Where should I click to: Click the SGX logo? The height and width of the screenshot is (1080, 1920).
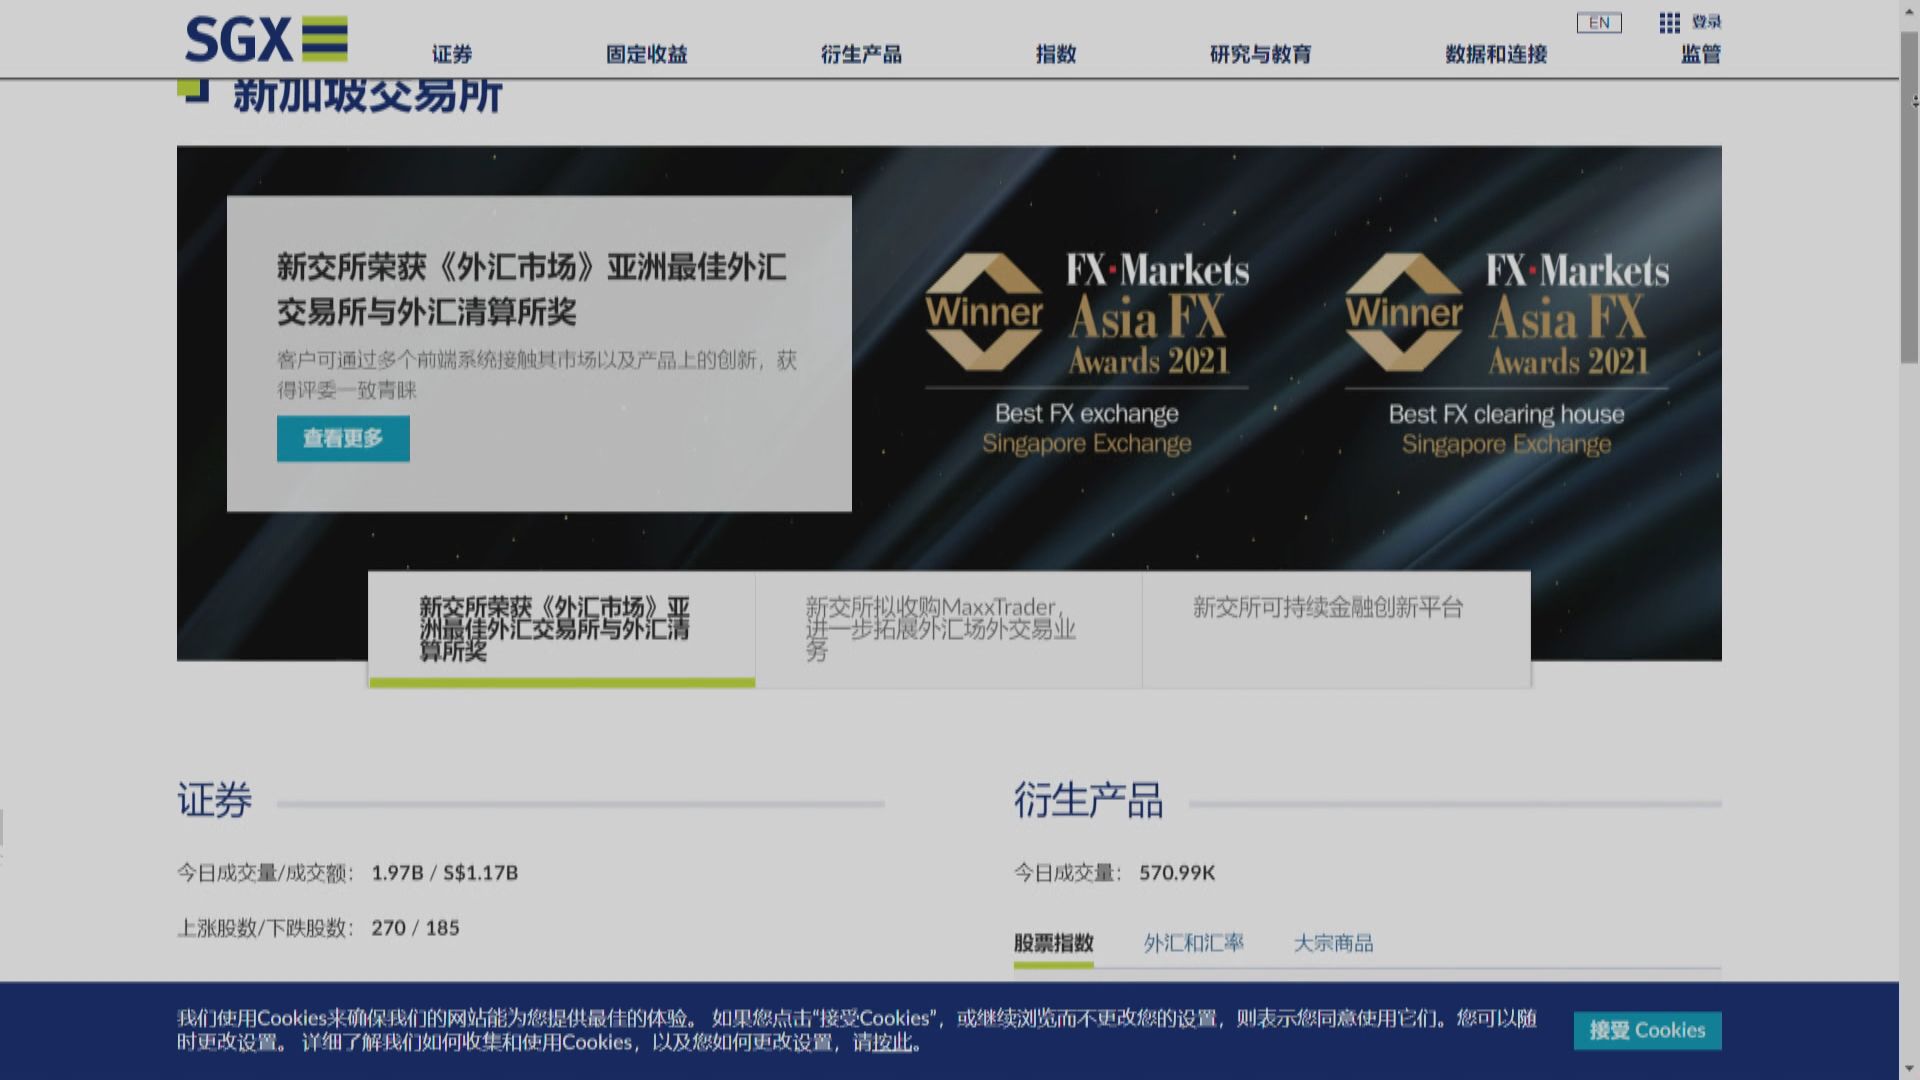tap(266, 40)
